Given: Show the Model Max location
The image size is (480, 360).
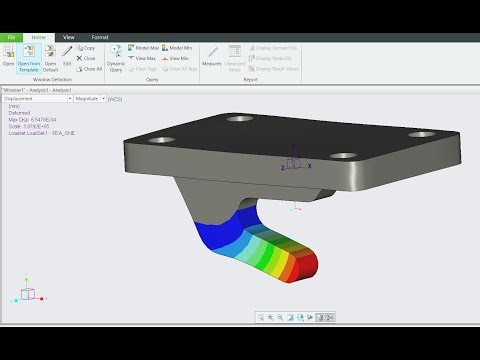Looking at the screenshot, I should coord(143,48).
